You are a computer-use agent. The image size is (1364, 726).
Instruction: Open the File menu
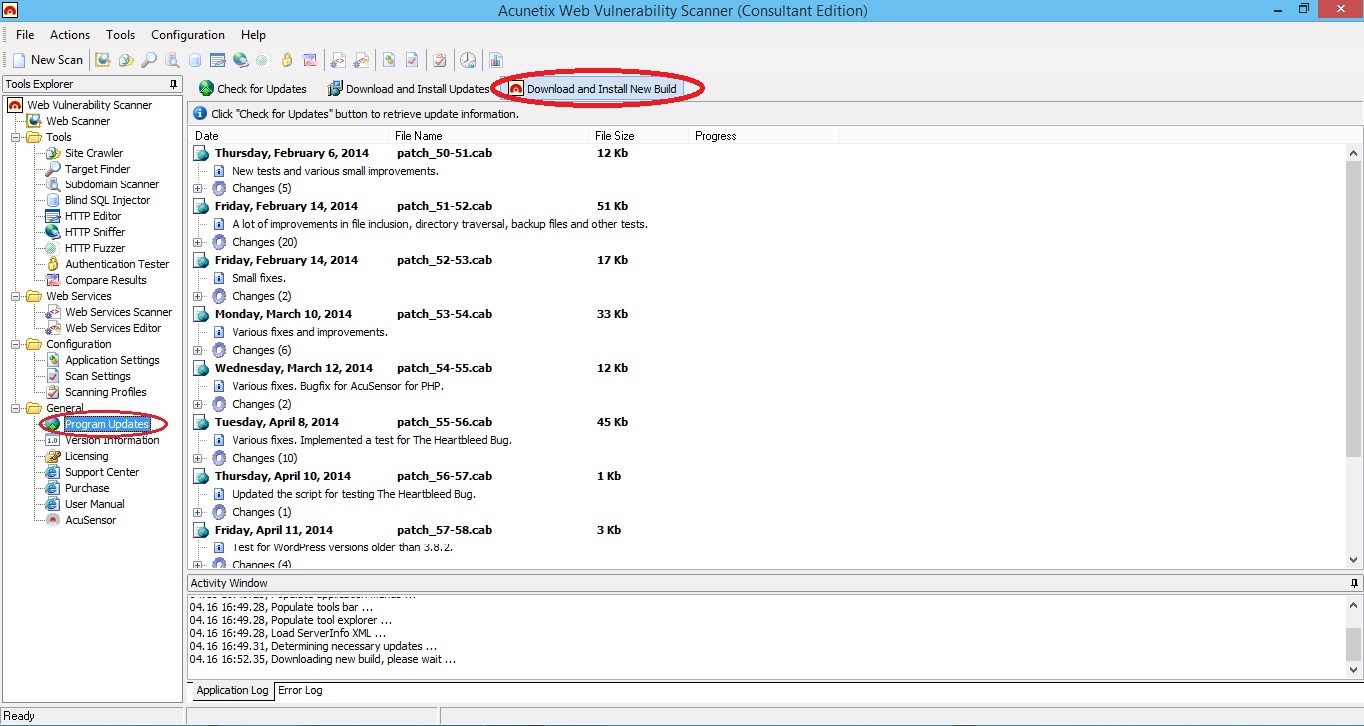click(25, 35)
